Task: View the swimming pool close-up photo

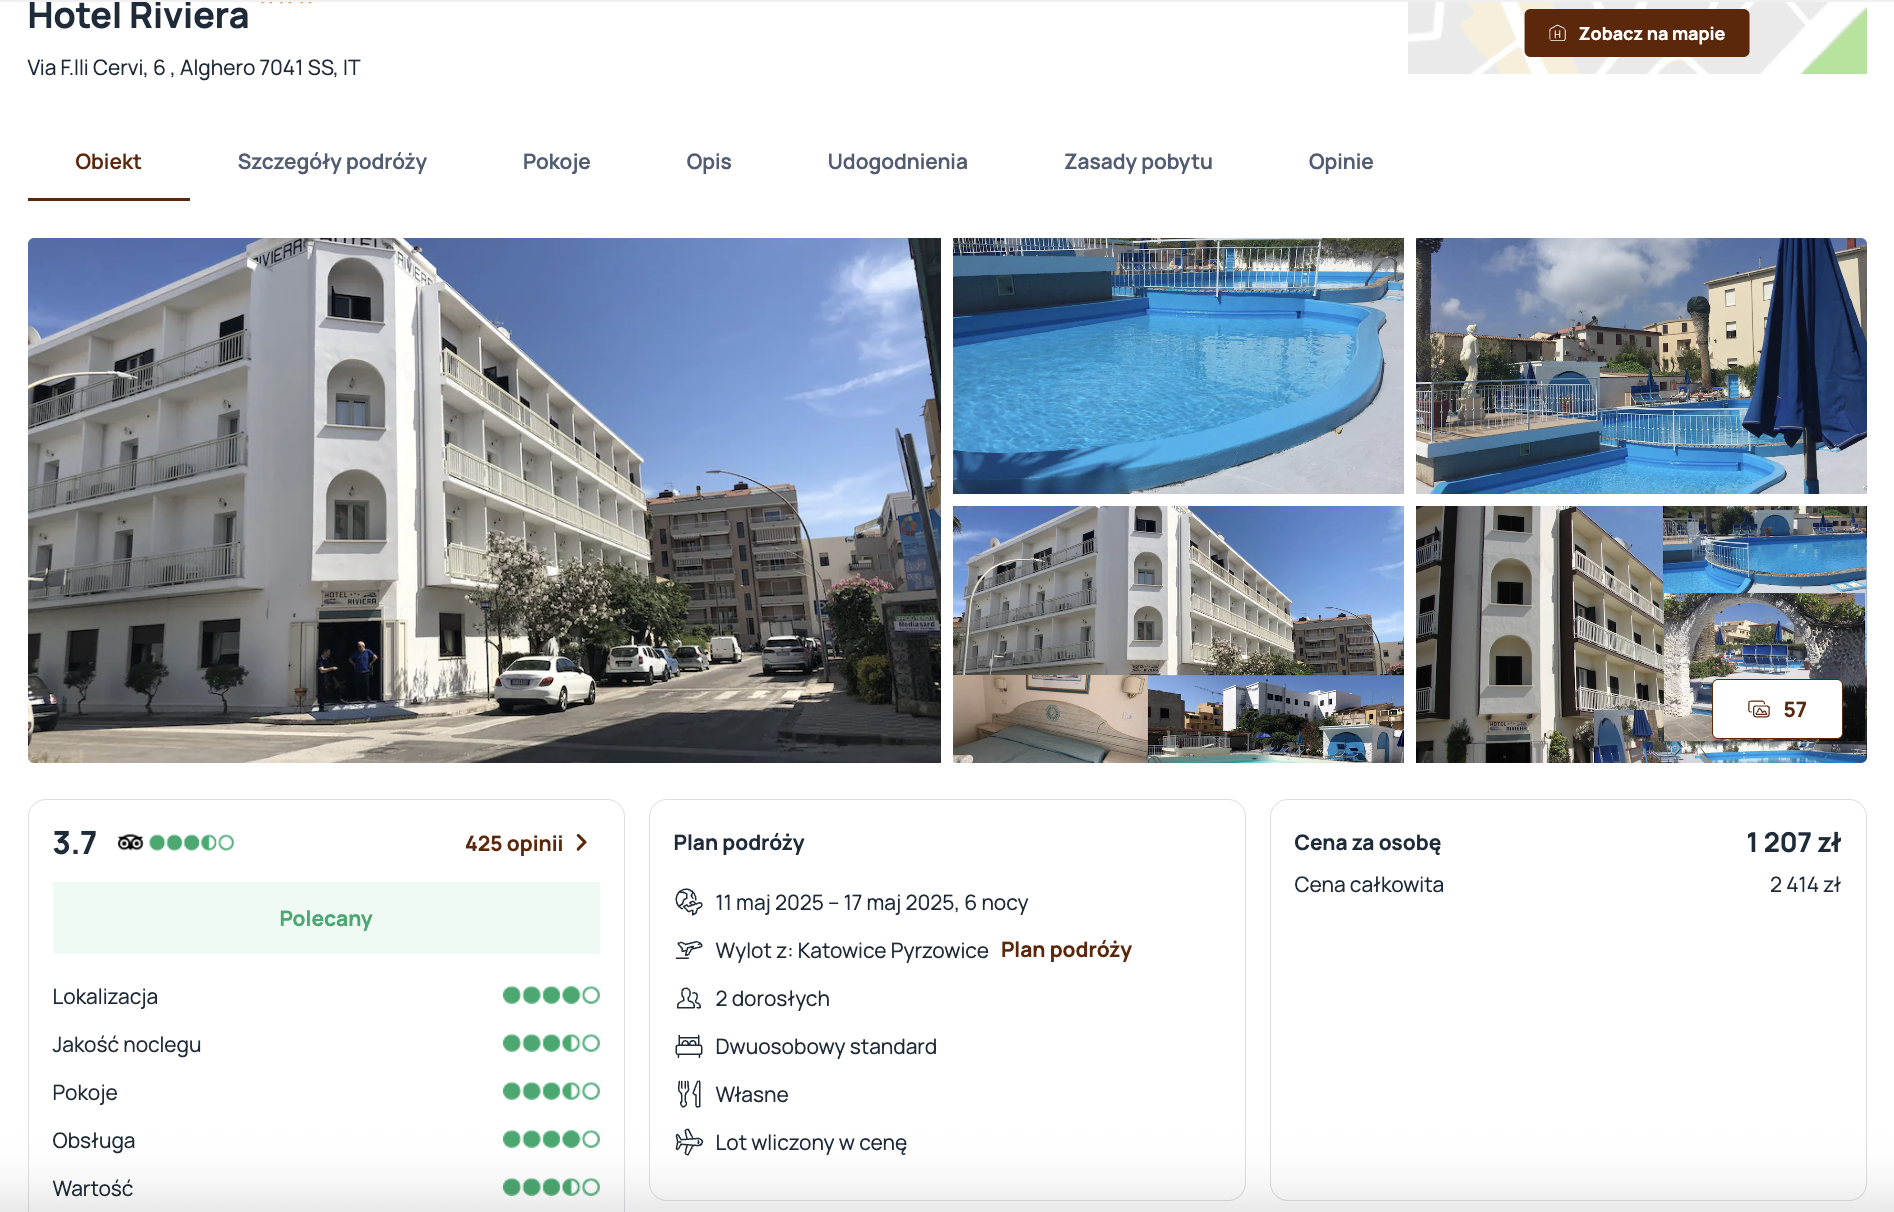Action: (x=1178, y=366)
